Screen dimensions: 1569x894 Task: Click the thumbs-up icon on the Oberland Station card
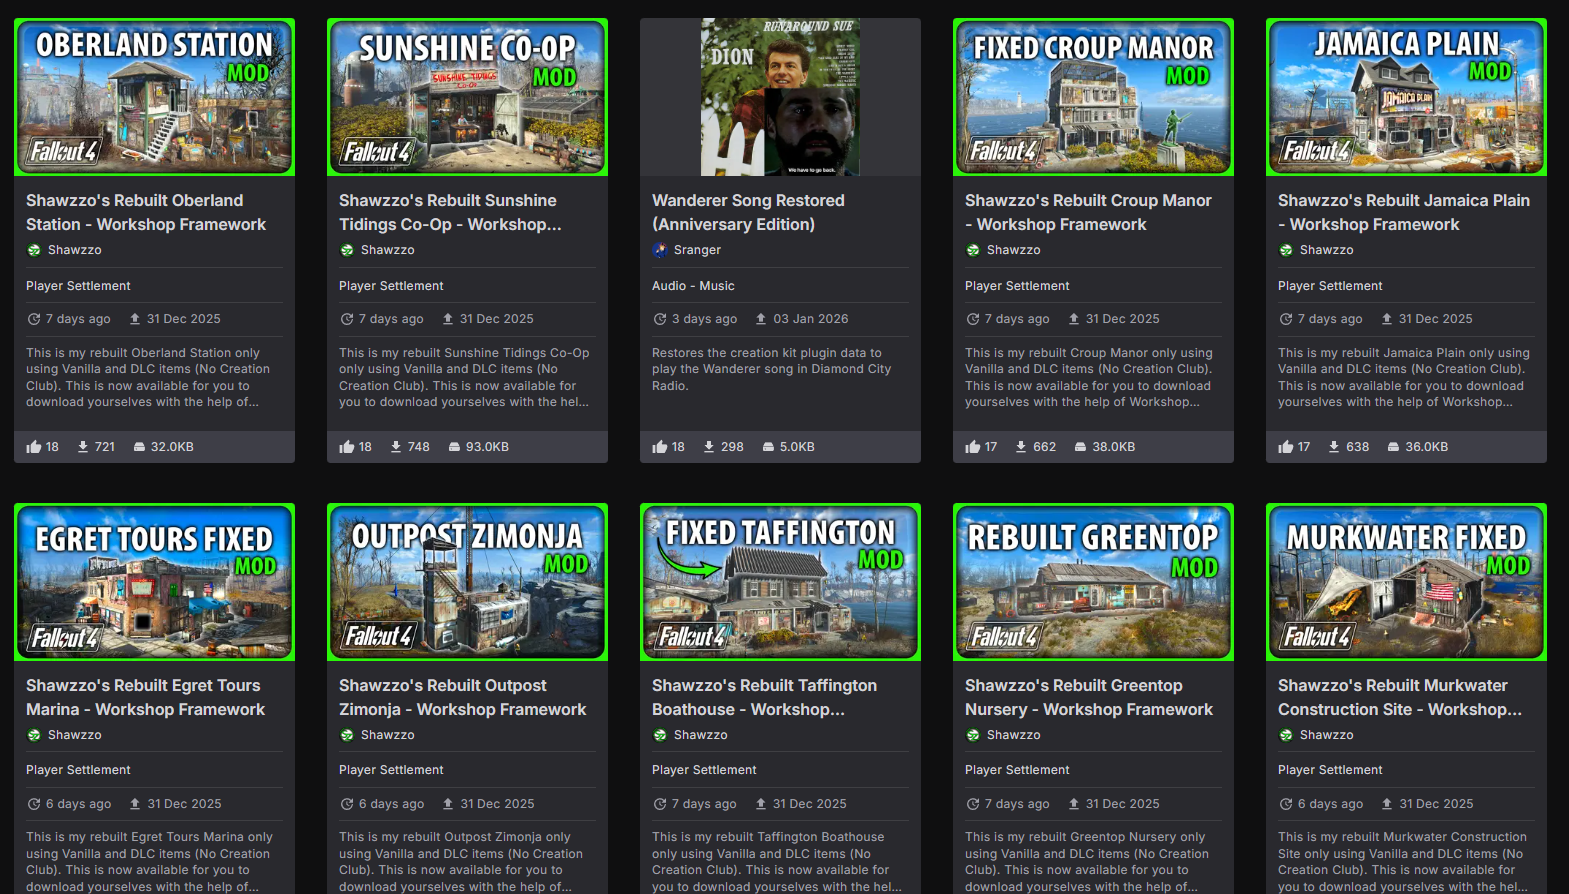click(x=34, y=447)
